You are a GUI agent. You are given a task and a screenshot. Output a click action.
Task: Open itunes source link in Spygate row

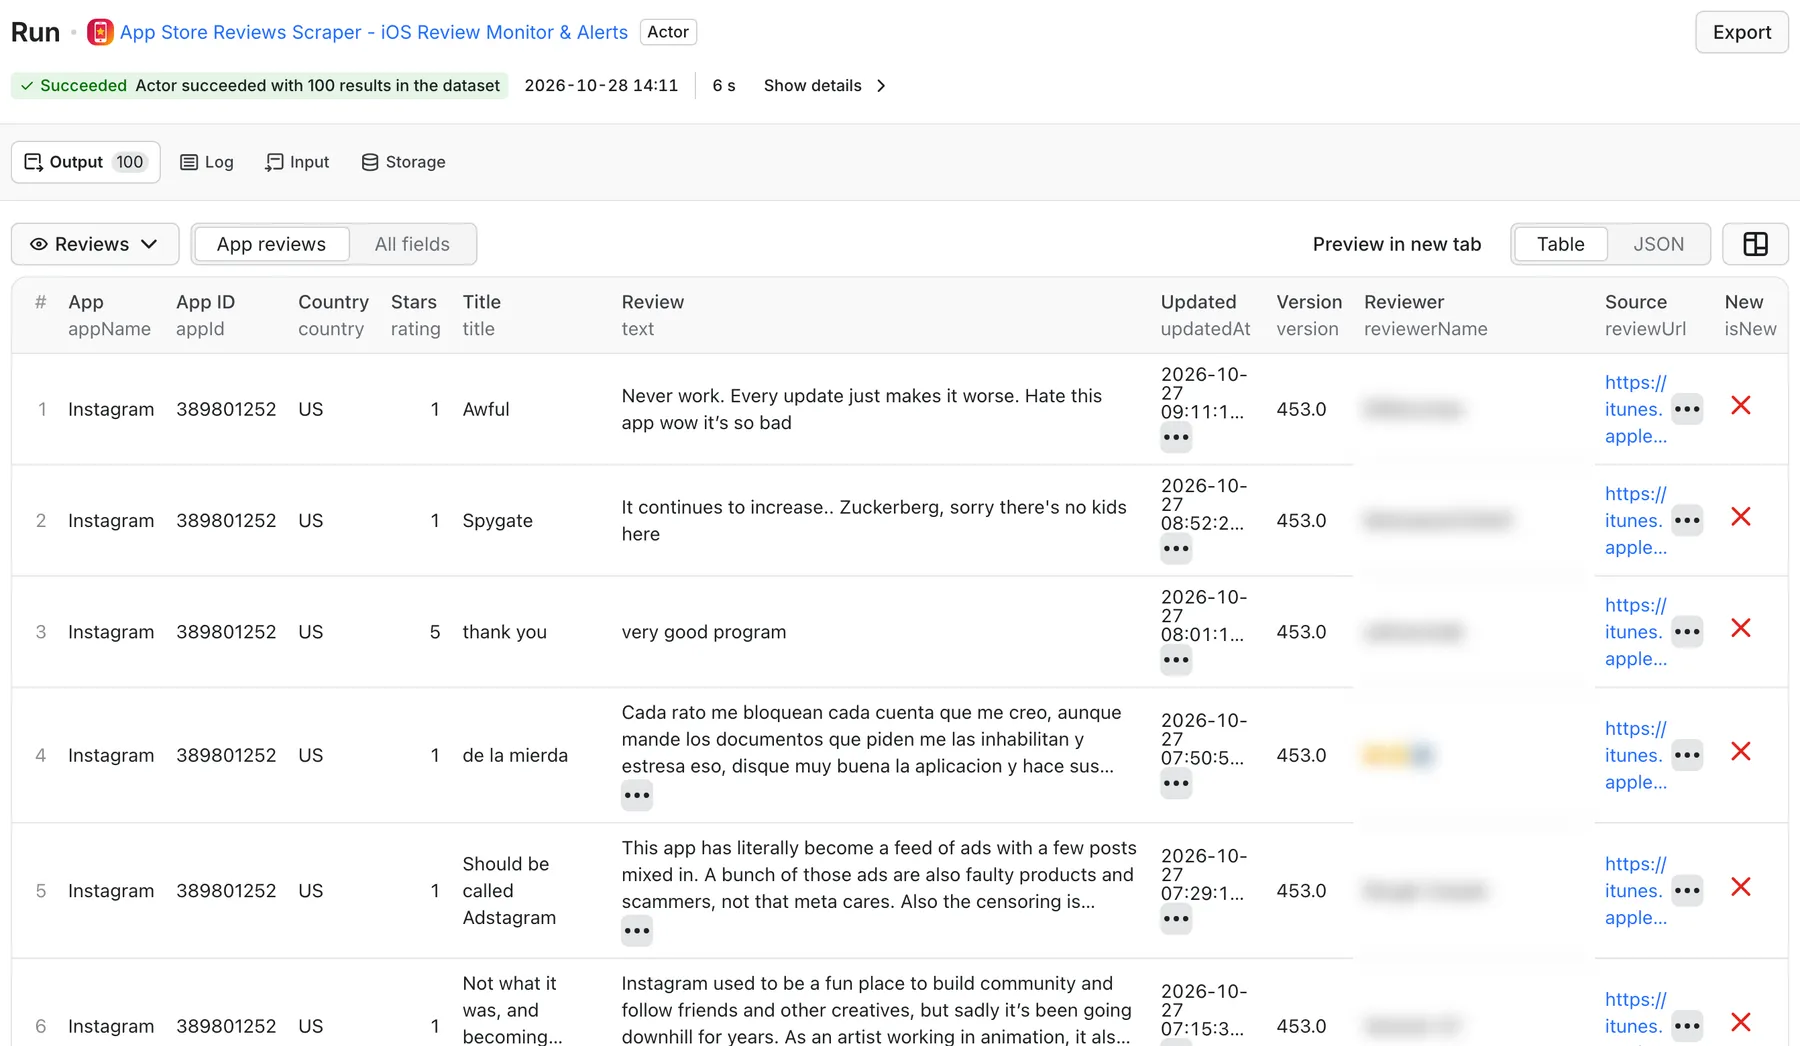(x=1635, y=520)
